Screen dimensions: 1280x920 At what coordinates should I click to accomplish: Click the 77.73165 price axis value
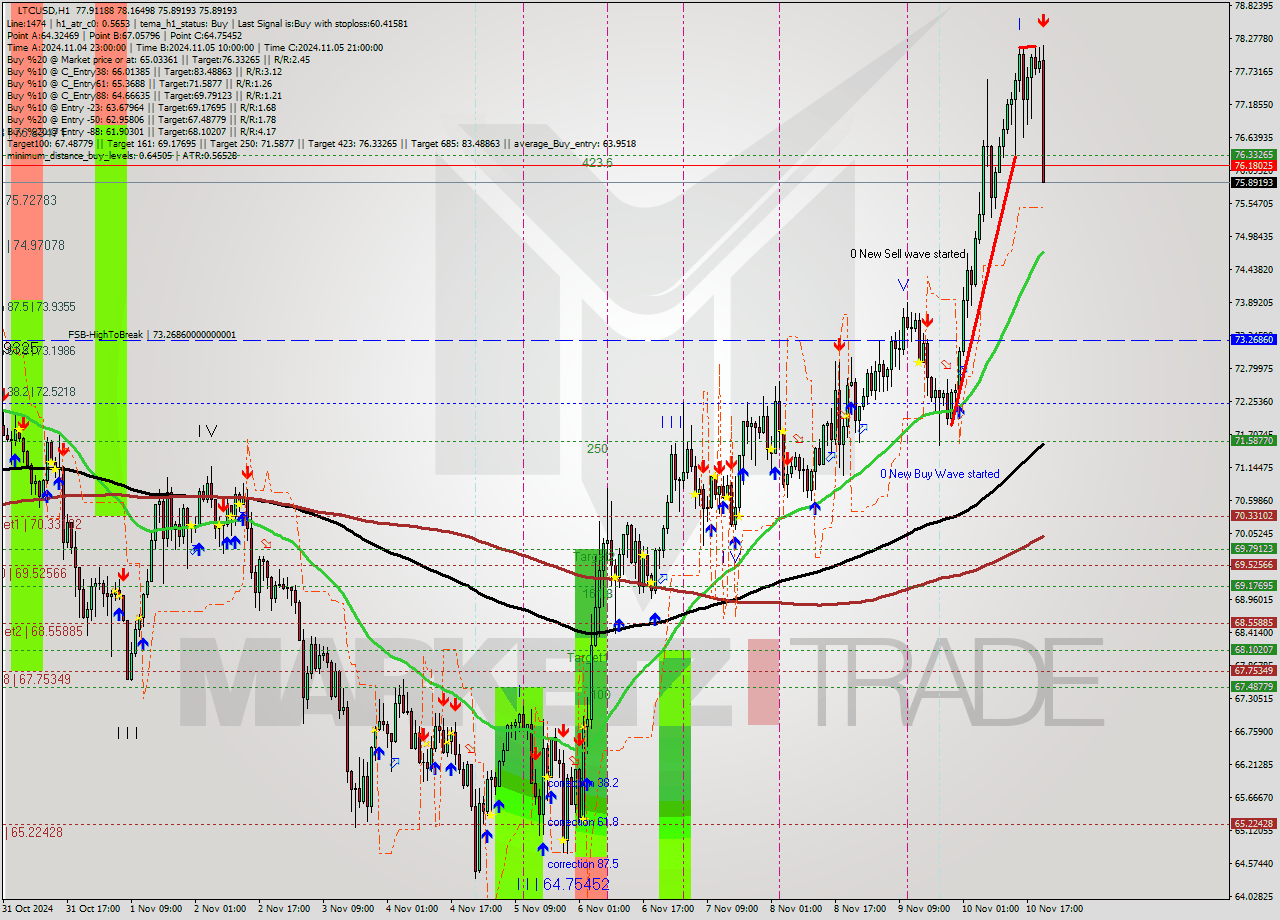point(1254,72)
